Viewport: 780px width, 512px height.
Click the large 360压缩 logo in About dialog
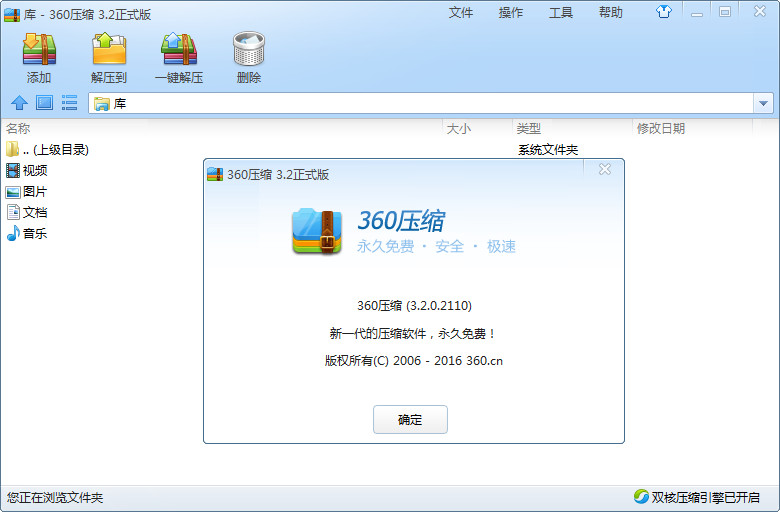coord(317,231)
